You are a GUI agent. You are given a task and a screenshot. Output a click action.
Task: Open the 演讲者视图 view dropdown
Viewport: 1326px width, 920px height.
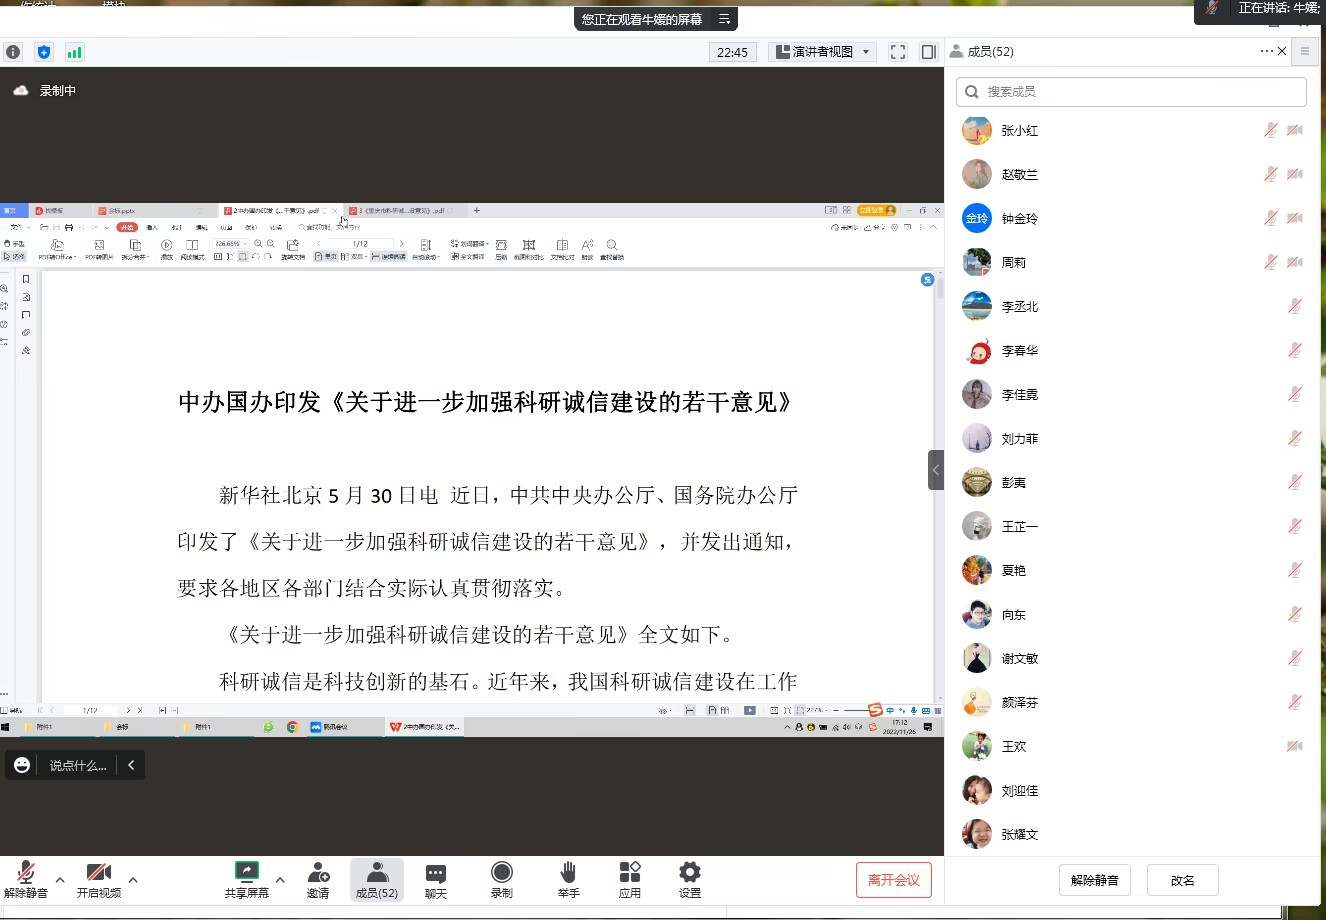824,52
